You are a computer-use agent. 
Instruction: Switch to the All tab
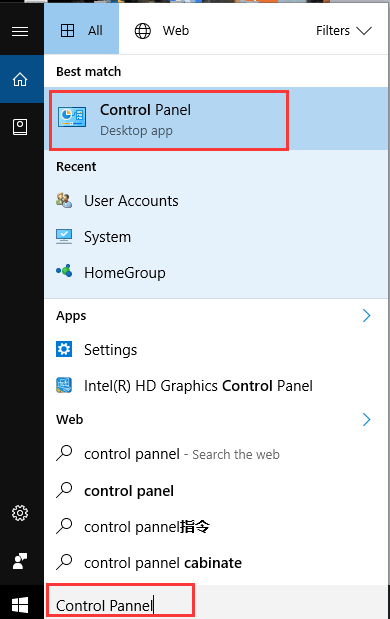[81, 30]
